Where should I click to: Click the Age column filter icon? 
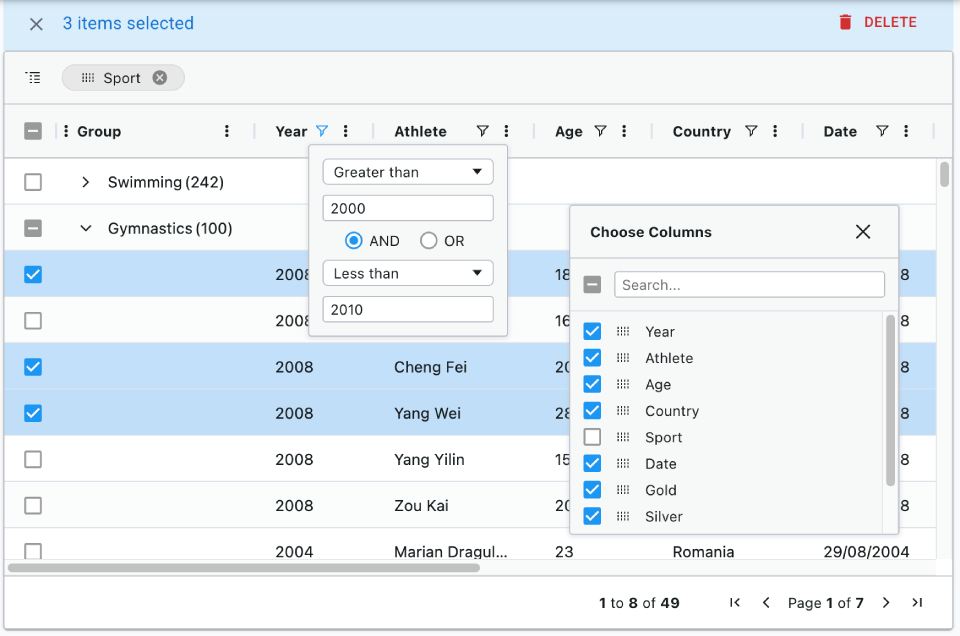pos(600,131)
